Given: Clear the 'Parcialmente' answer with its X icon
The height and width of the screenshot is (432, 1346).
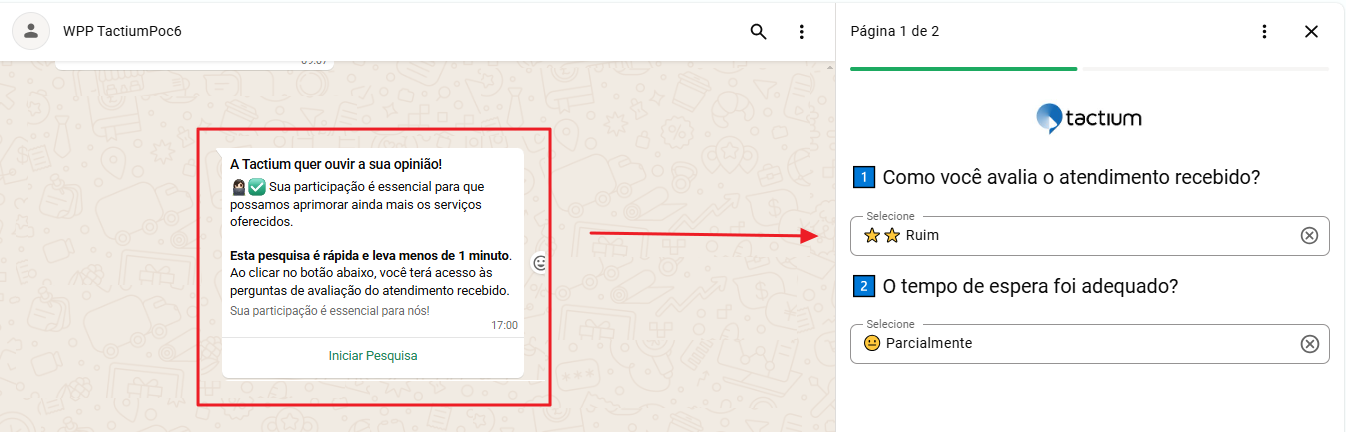Looking at the screenshot, I should point(1309,344).
